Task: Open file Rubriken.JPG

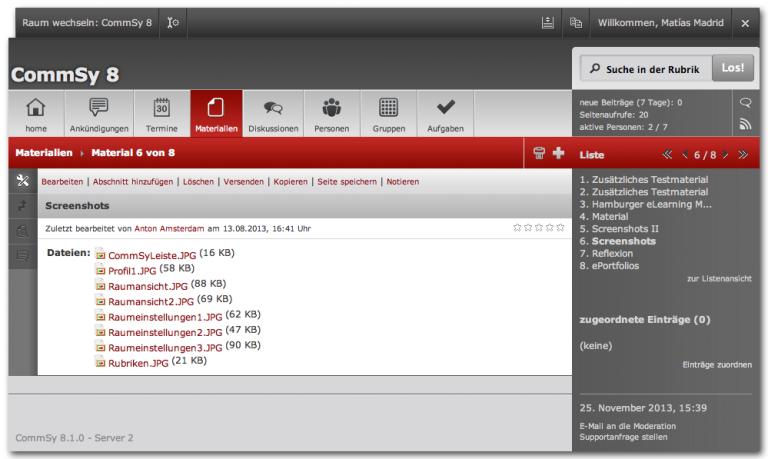Action: (x=138, y=363)
